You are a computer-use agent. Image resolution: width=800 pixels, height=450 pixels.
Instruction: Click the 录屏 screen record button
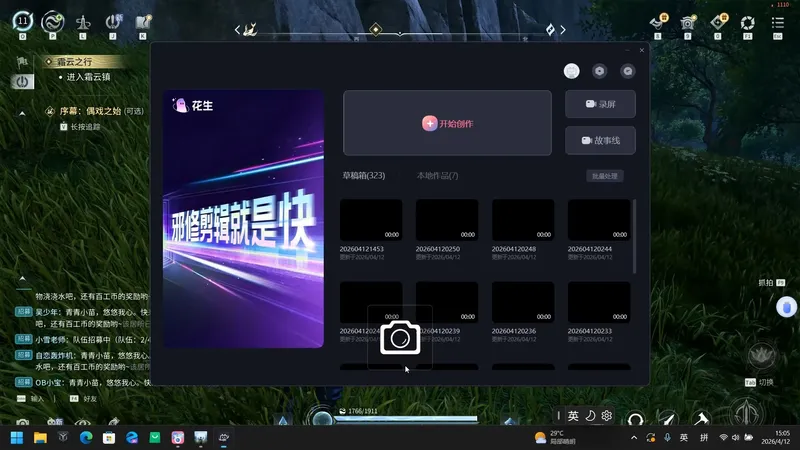601,104
